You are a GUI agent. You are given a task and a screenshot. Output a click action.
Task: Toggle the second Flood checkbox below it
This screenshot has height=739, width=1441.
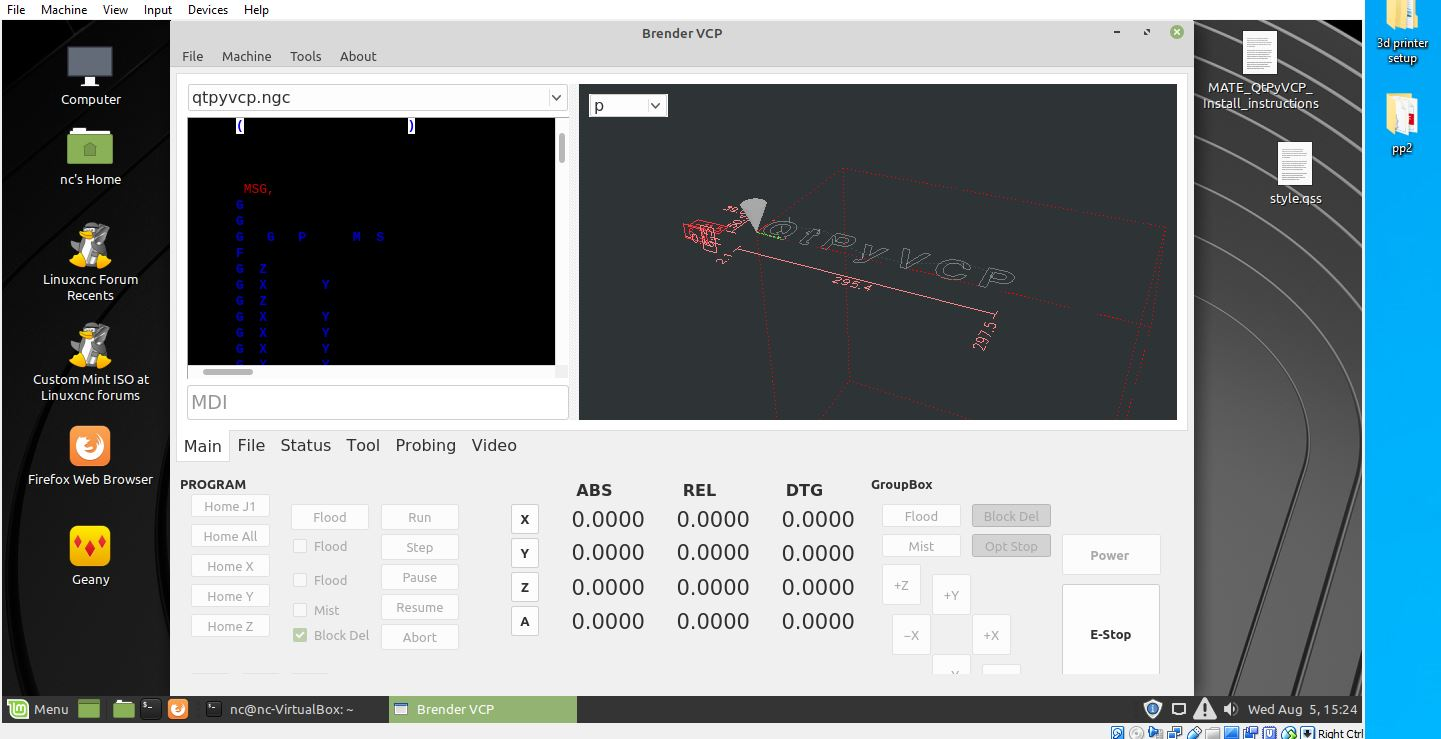pos(300,580)
